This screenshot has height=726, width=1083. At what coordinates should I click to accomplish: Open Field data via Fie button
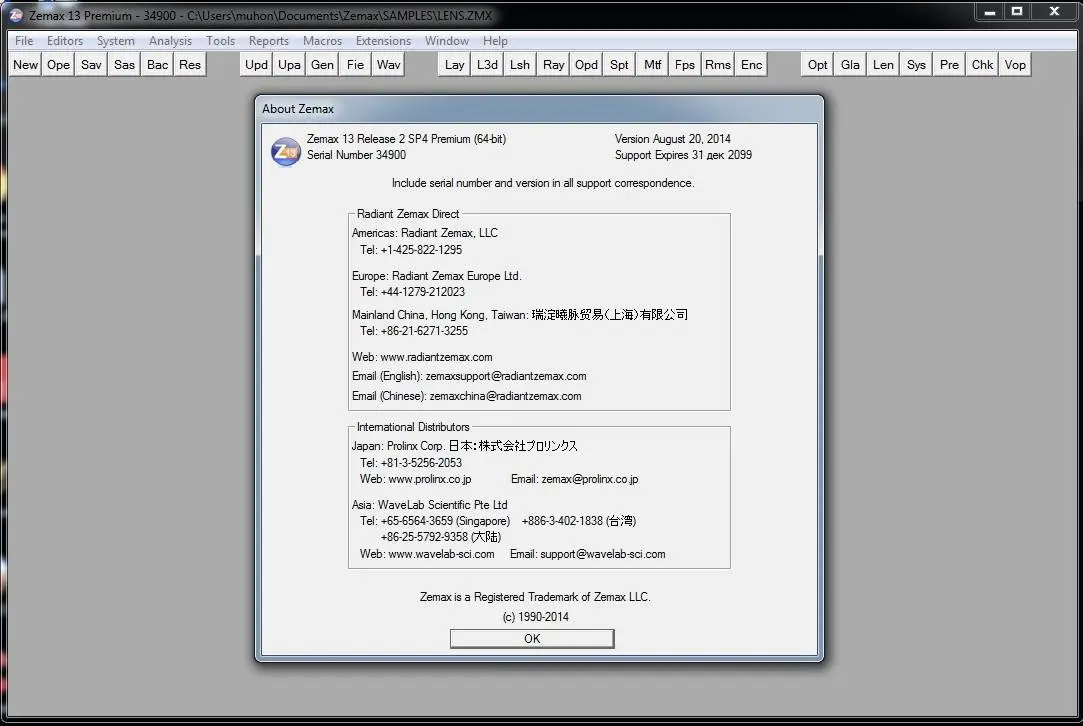point(356,65)
